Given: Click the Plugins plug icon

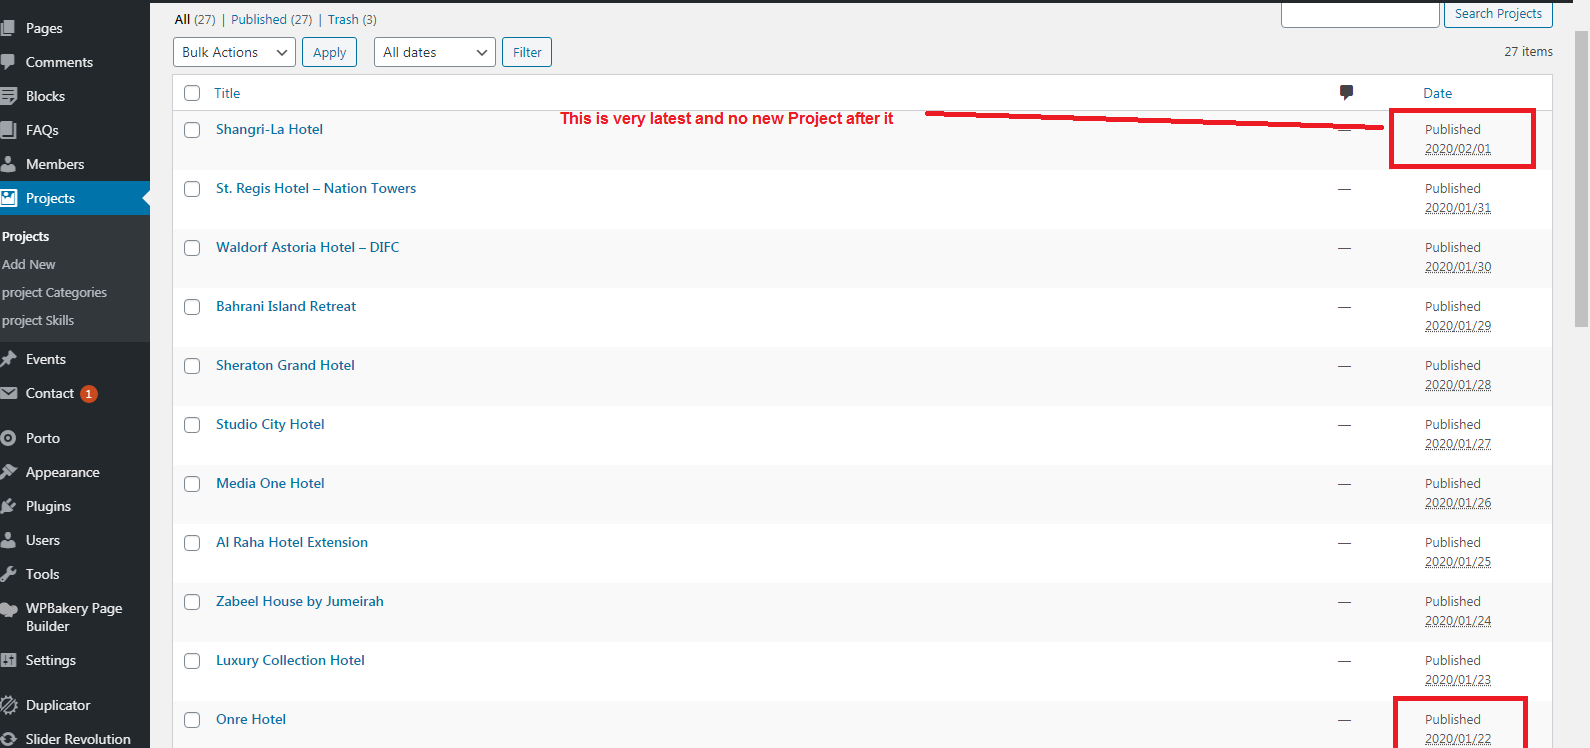Looking at the screenshot, I should [9, 506].
